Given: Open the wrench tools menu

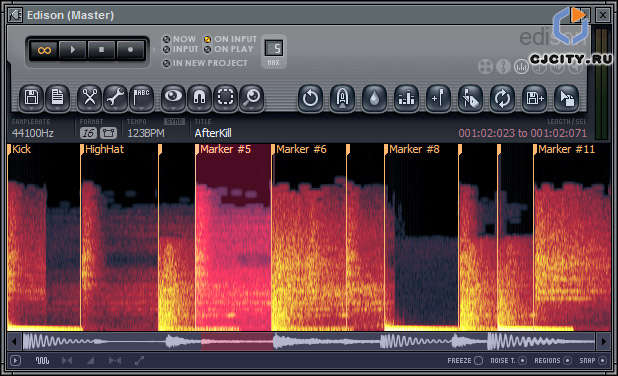Looking at the screenshot, I should coord(115,98).
